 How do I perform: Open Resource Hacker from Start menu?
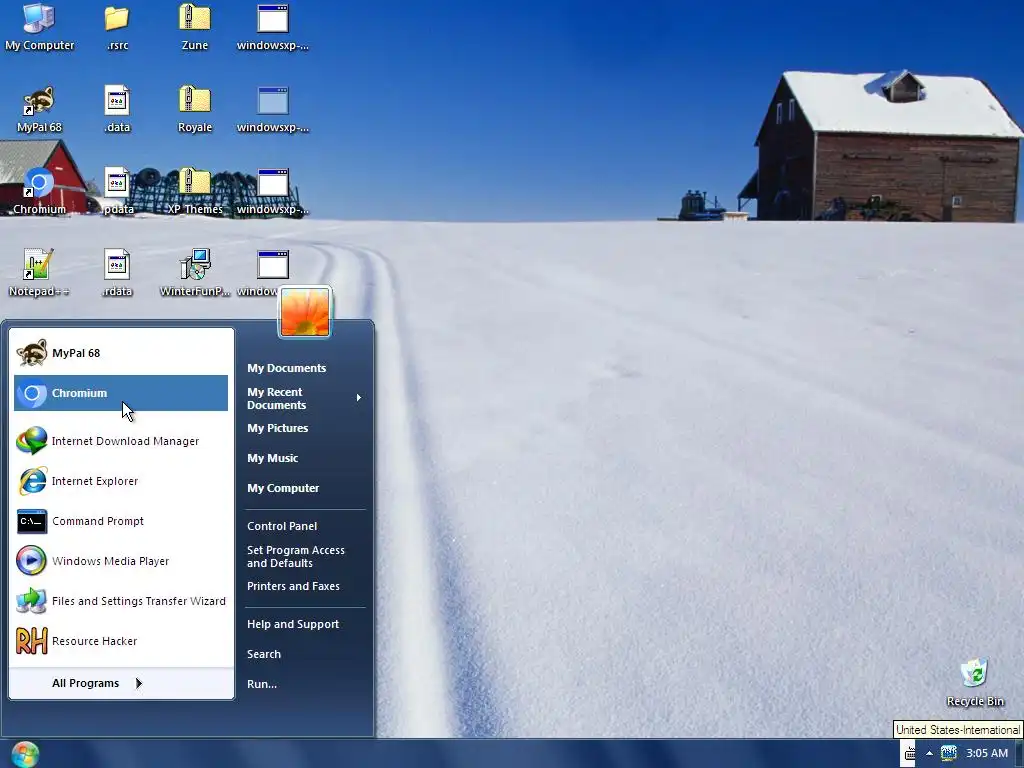(121, 641)
